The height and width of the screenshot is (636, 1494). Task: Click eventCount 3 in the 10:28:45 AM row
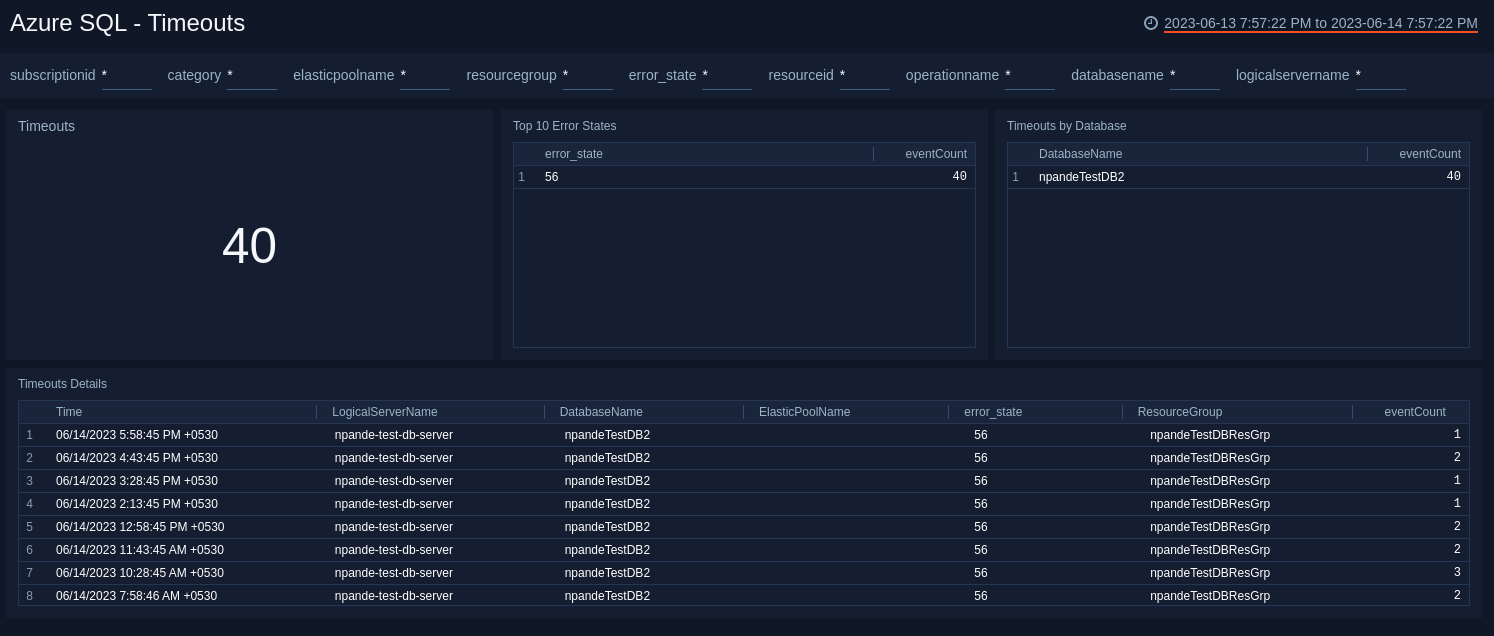coord(1457,573)
